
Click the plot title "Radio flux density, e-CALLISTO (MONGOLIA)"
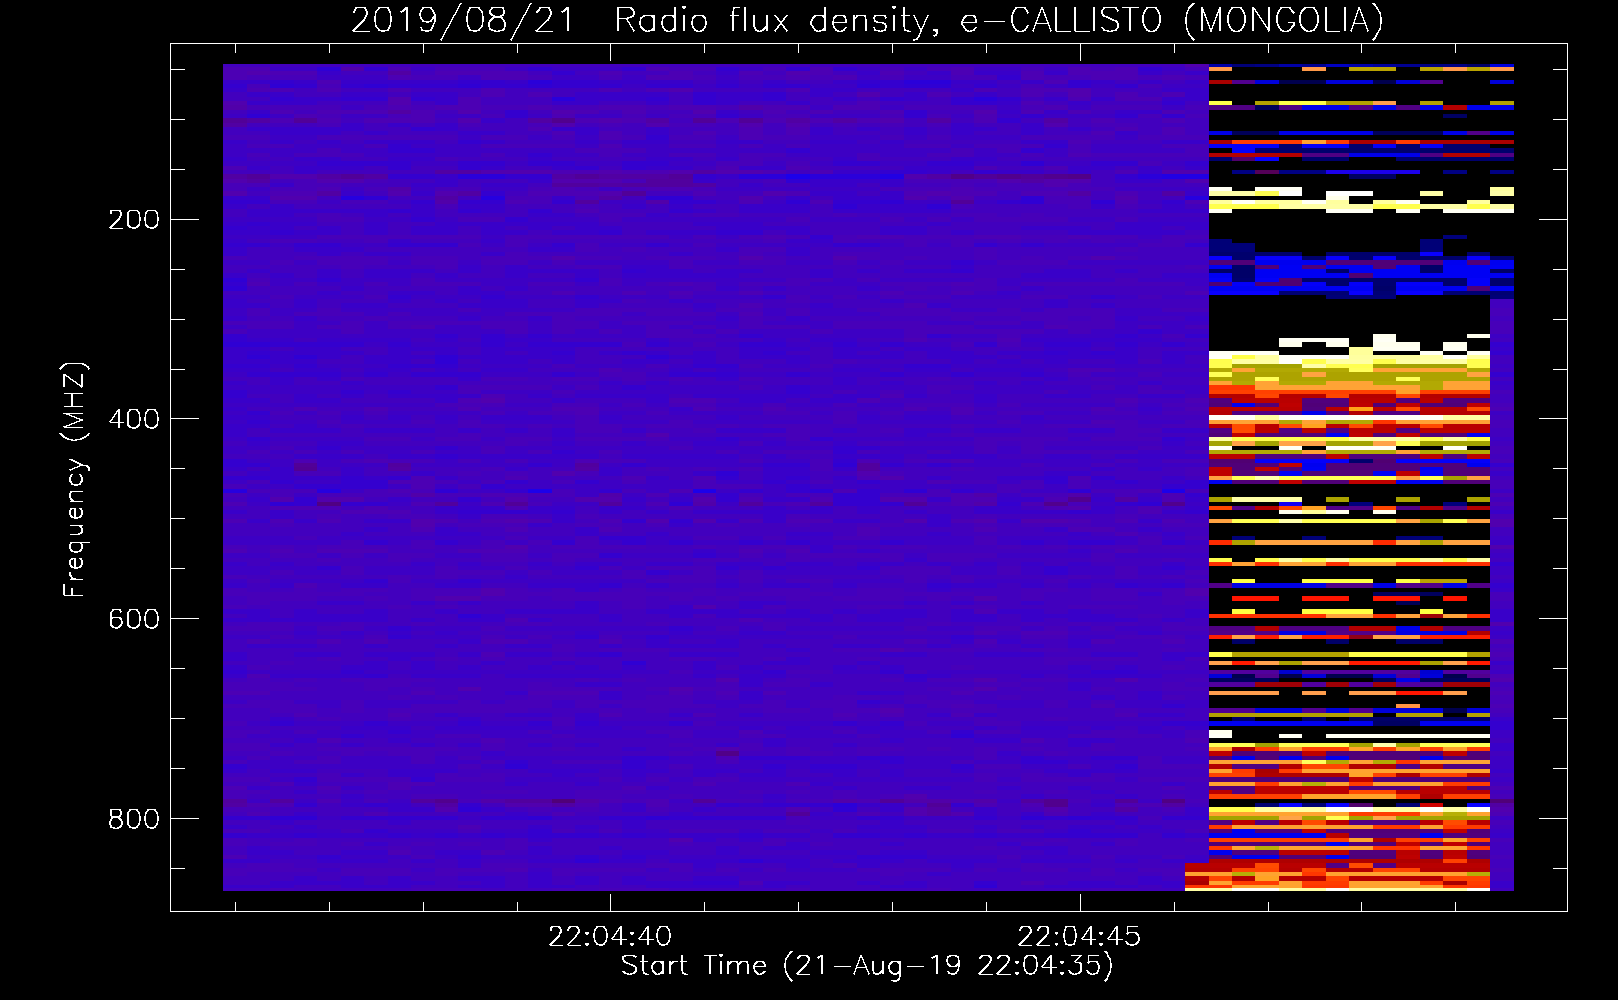click(998, 21)
